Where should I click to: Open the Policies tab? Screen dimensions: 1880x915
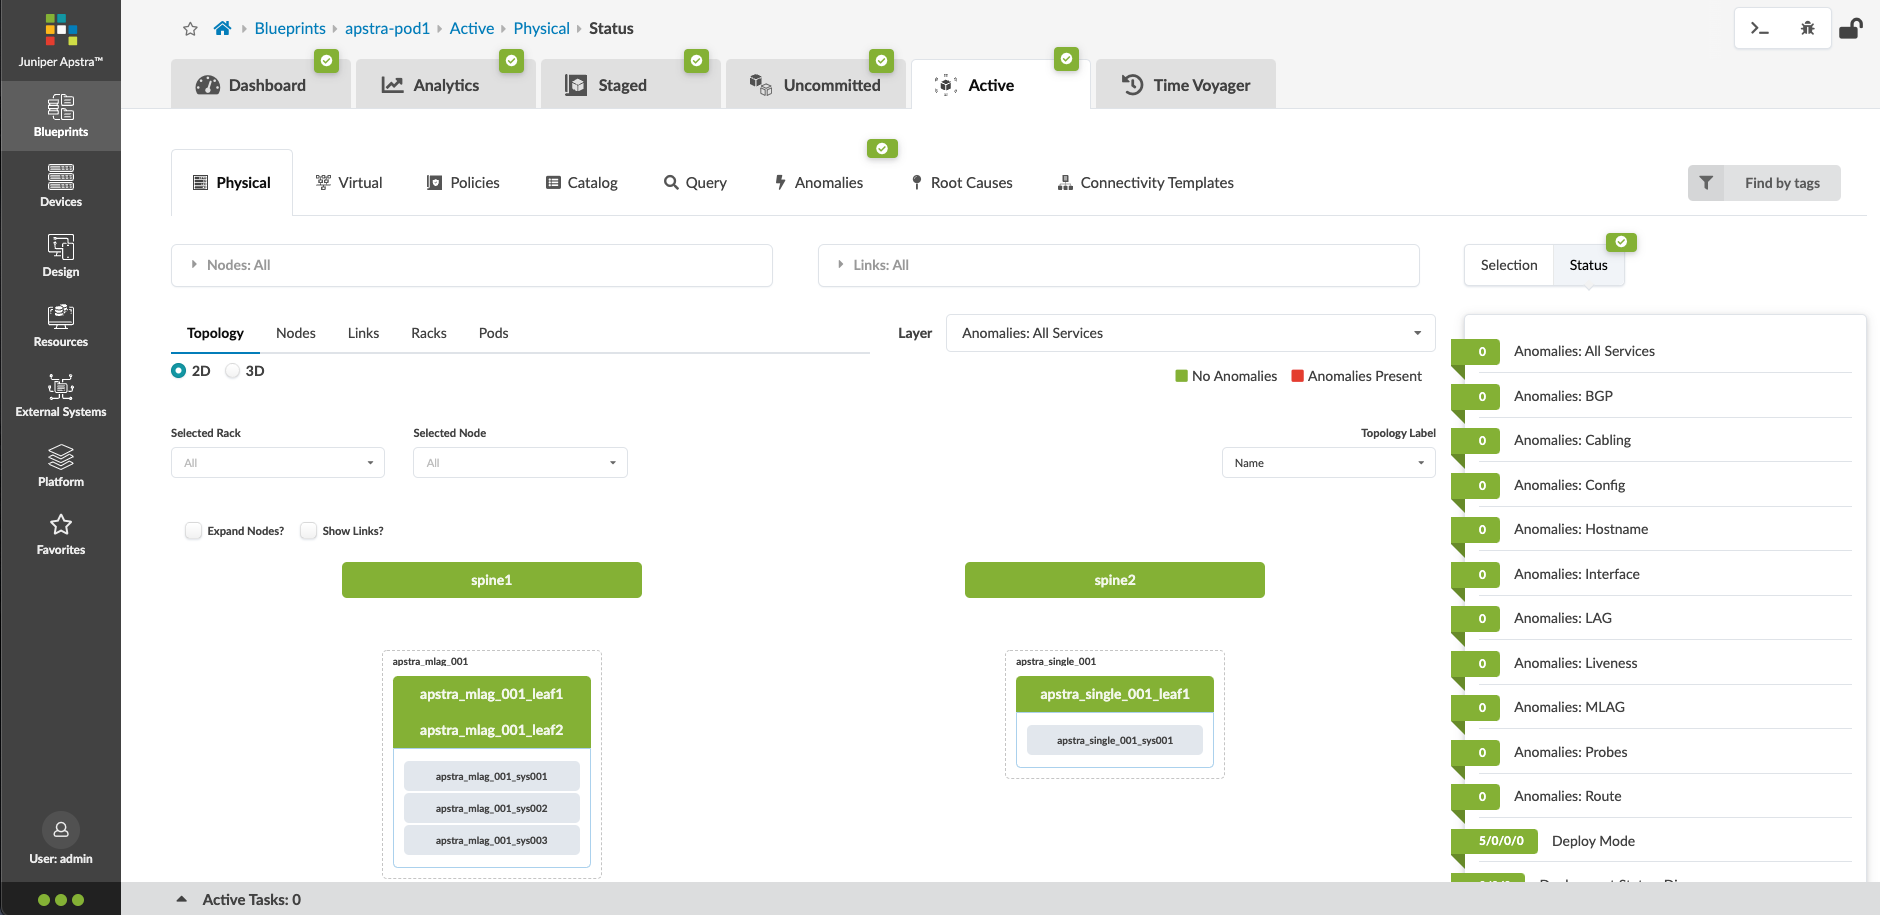[463, 183]
